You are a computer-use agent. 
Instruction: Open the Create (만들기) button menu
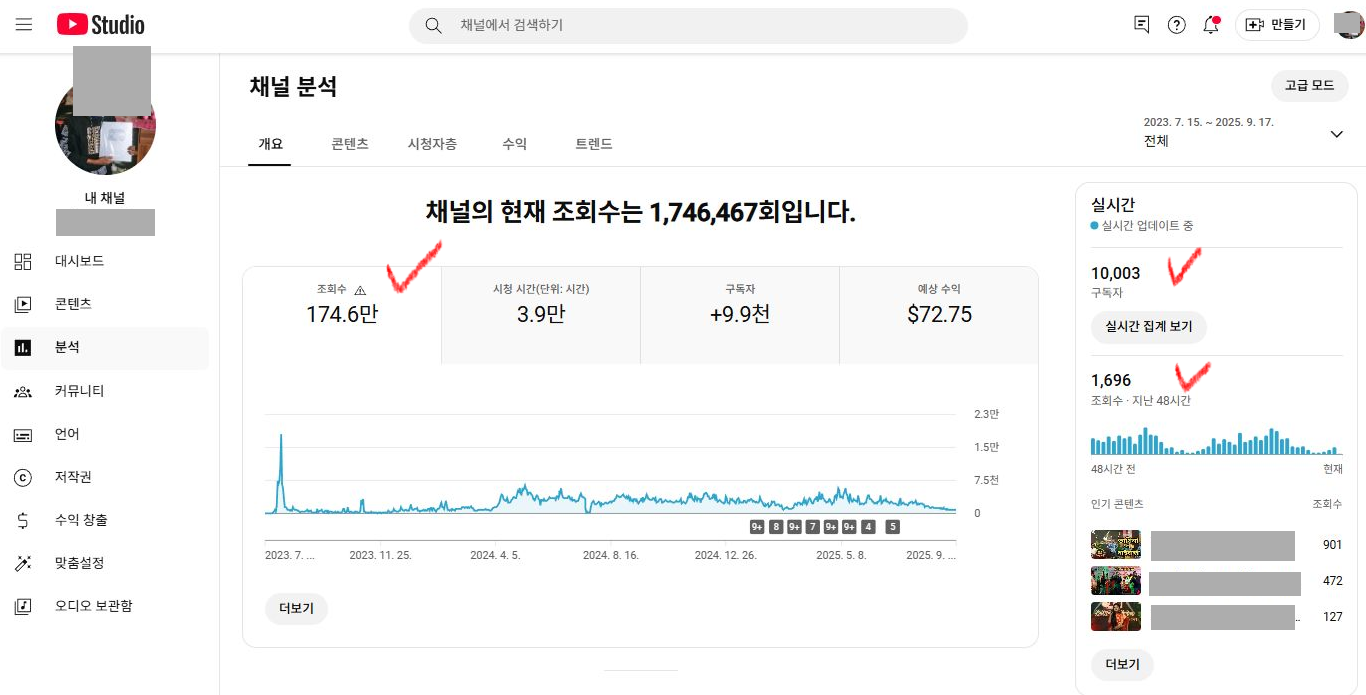(1277, 25)
